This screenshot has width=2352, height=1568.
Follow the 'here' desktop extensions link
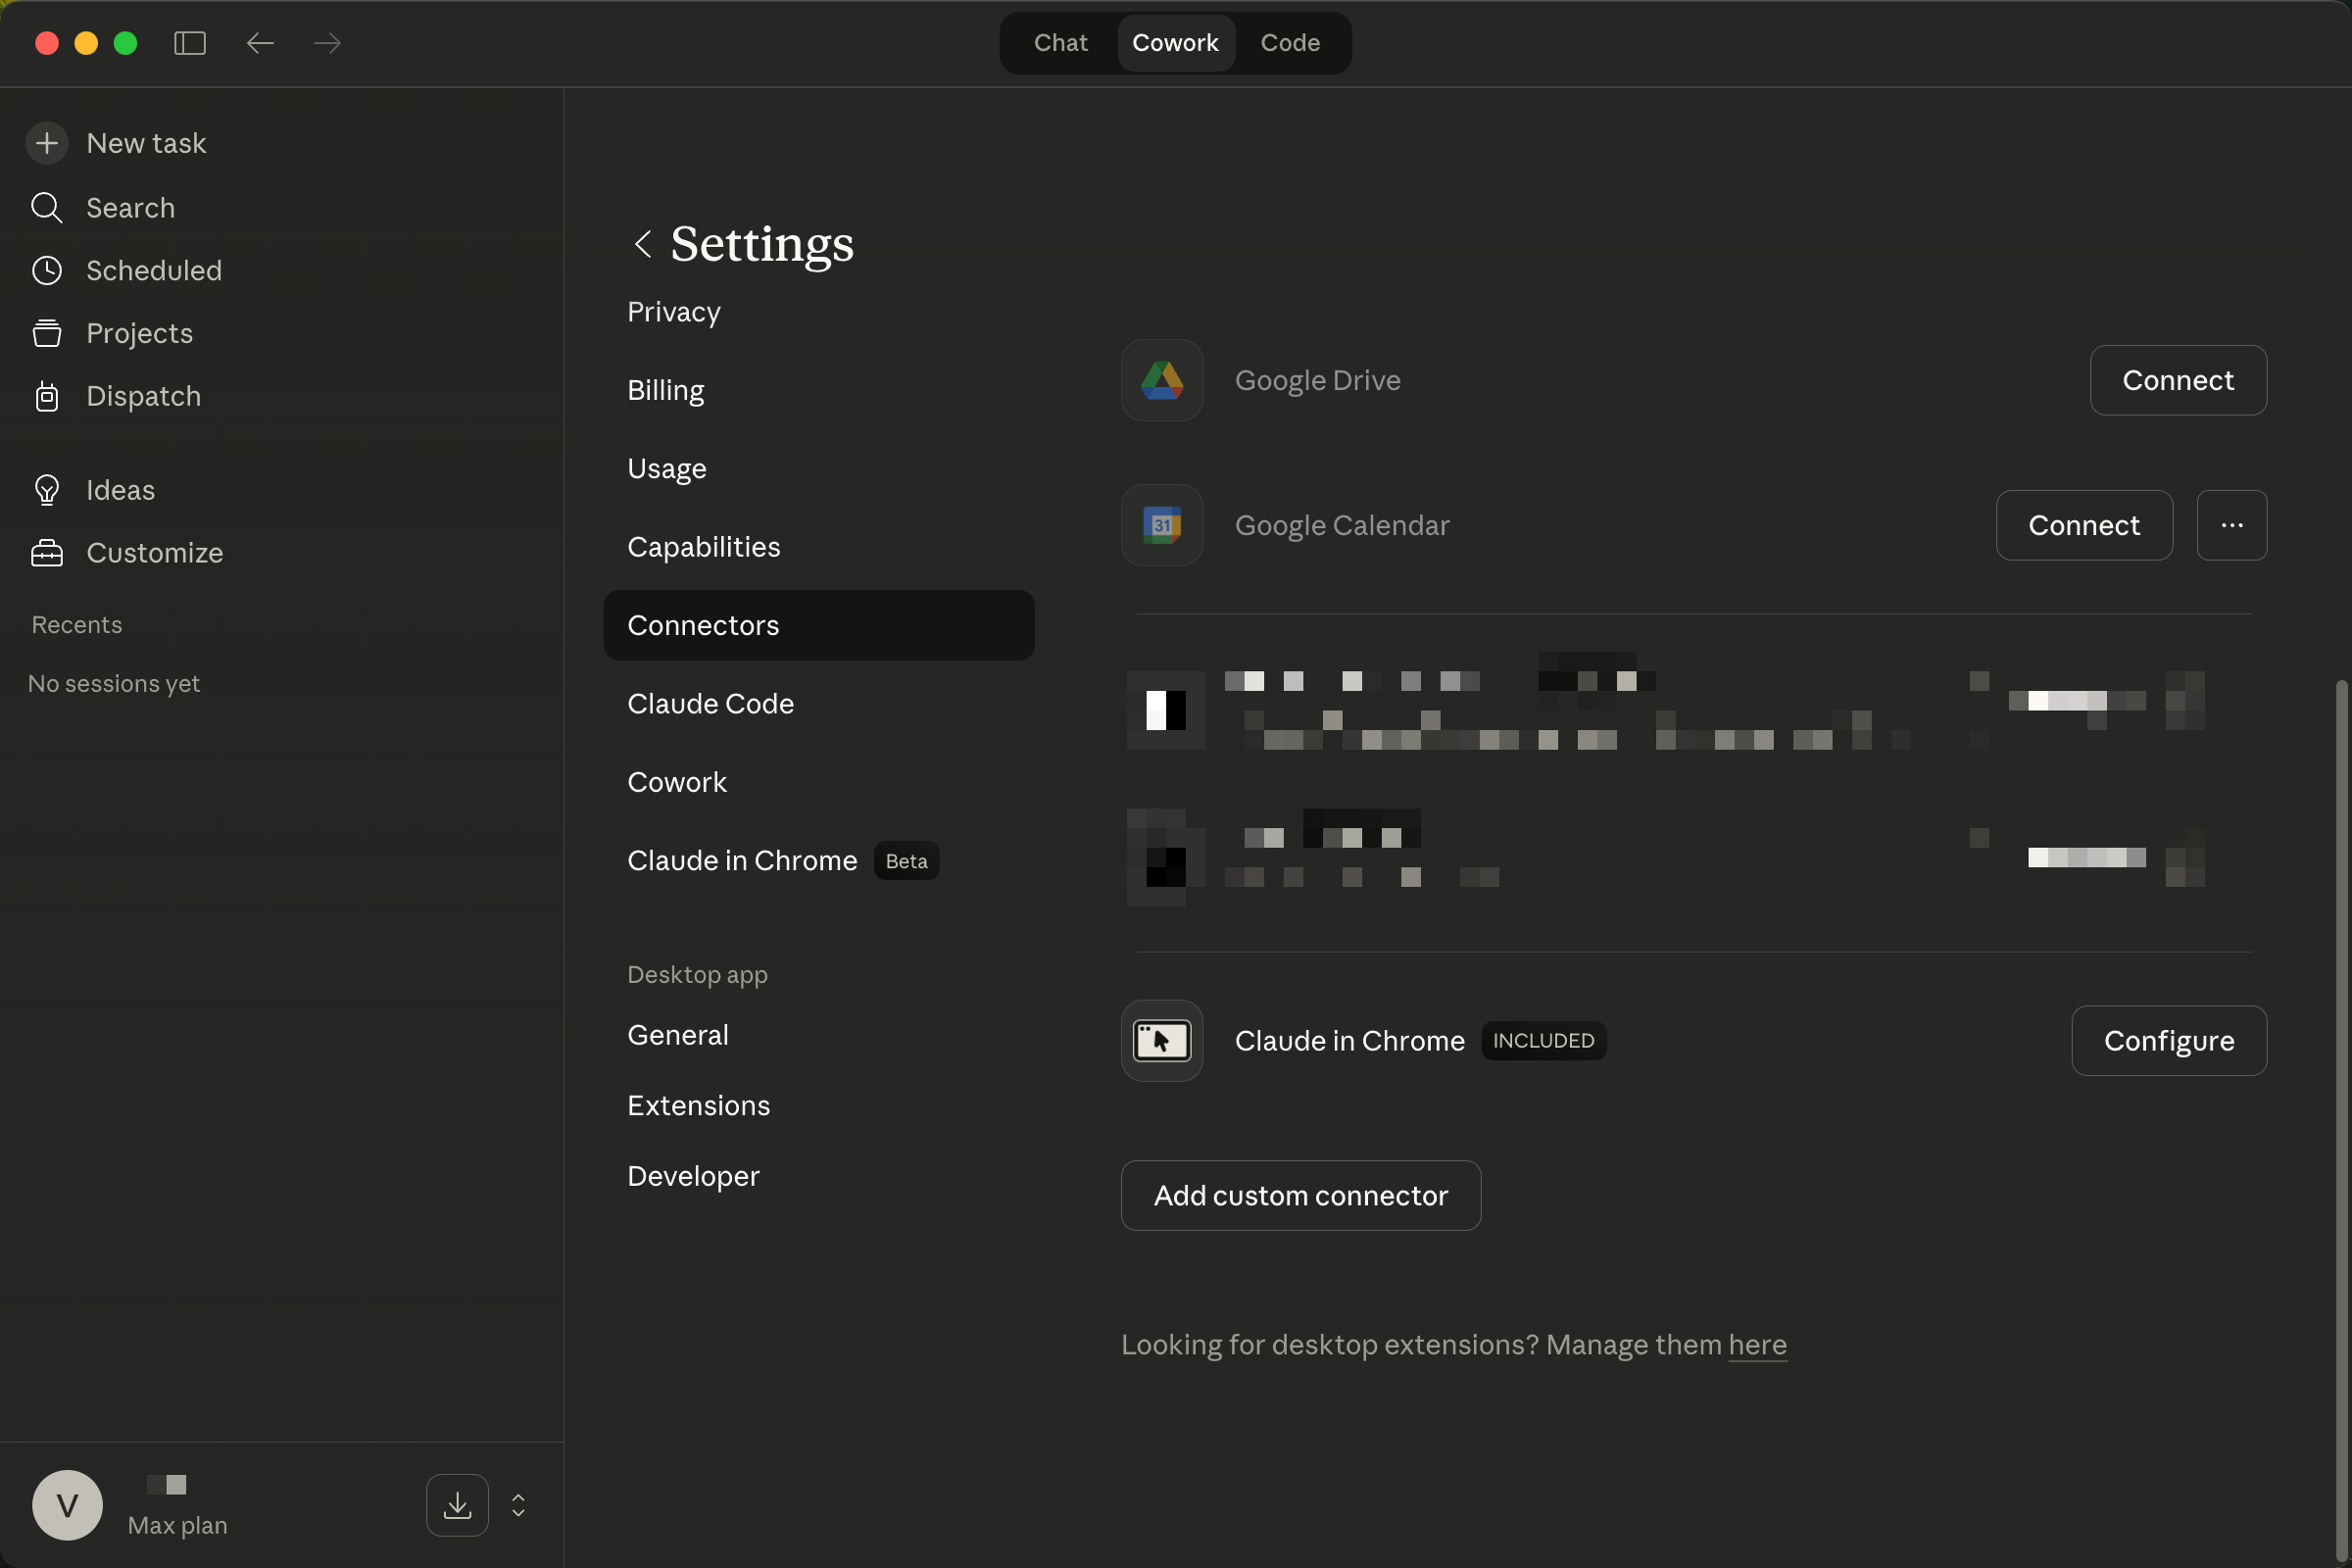click(1757, 1344)
